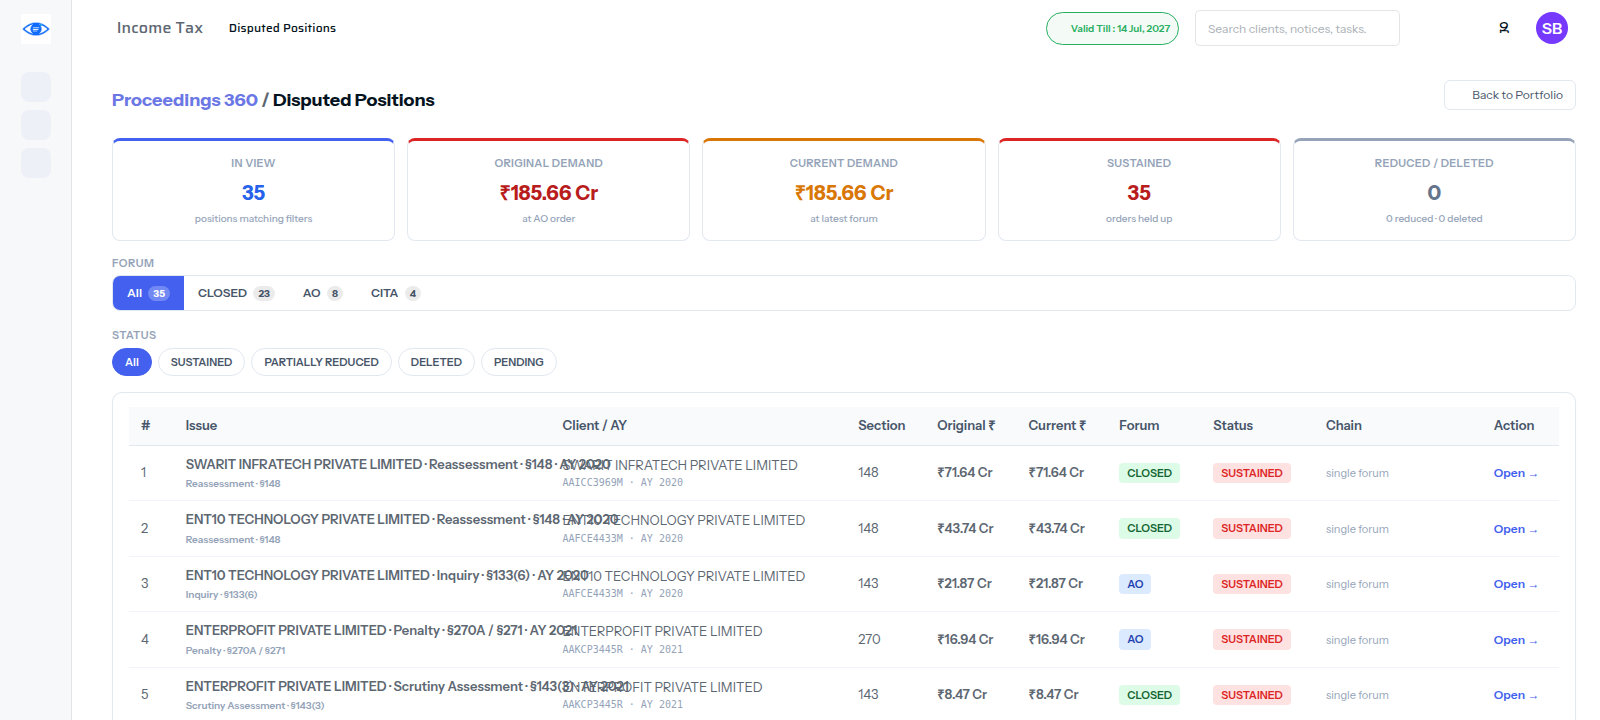Sort by Original ₹ column header
The image size is (1600, 720).
[x=966, y=425]
